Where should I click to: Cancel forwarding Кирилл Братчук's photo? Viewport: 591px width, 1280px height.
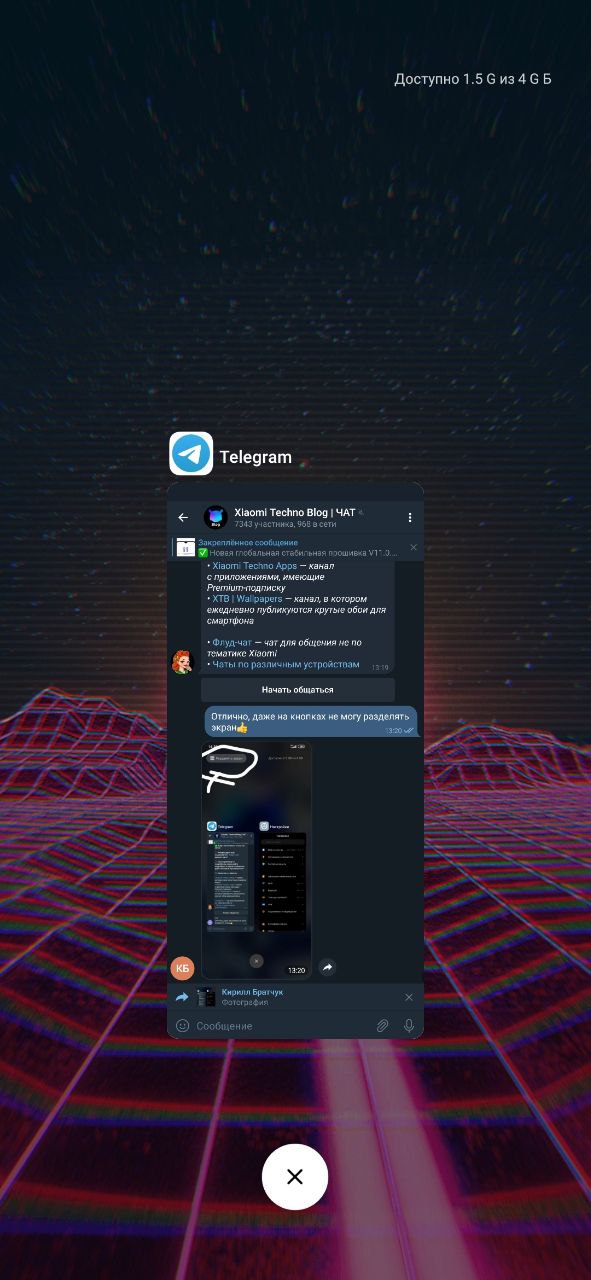[x=408, y=997]
